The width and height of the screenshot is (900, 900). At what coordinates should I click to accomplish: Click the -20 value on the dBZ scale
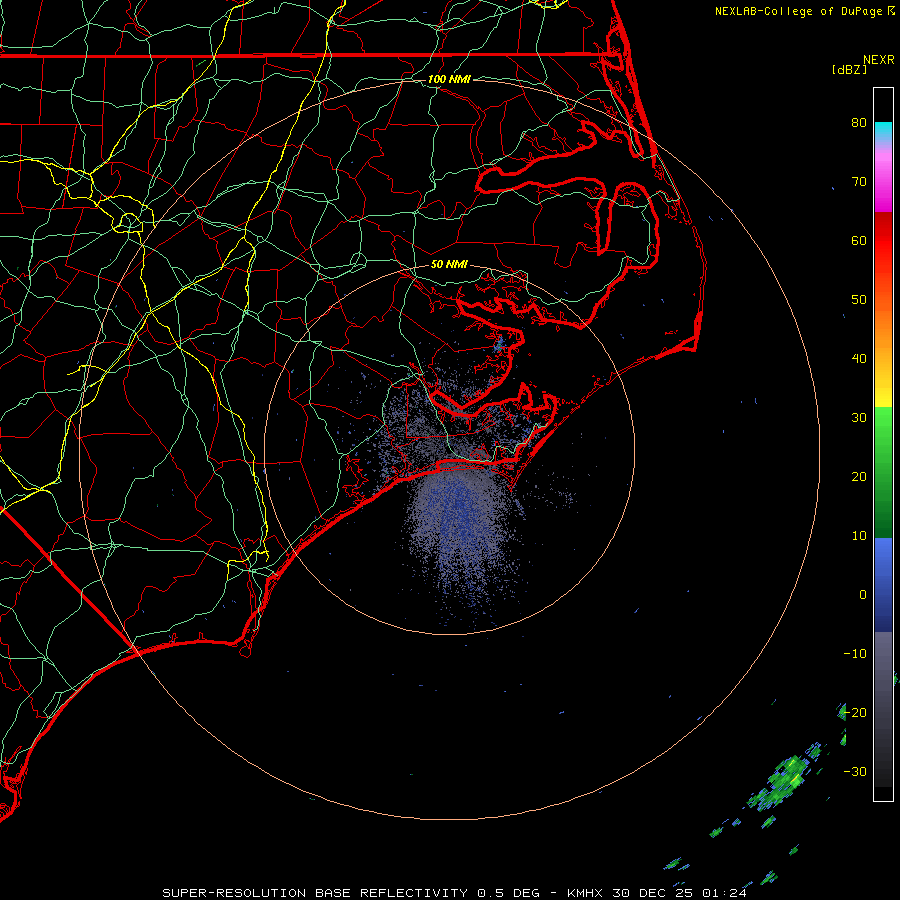[855, 712]
